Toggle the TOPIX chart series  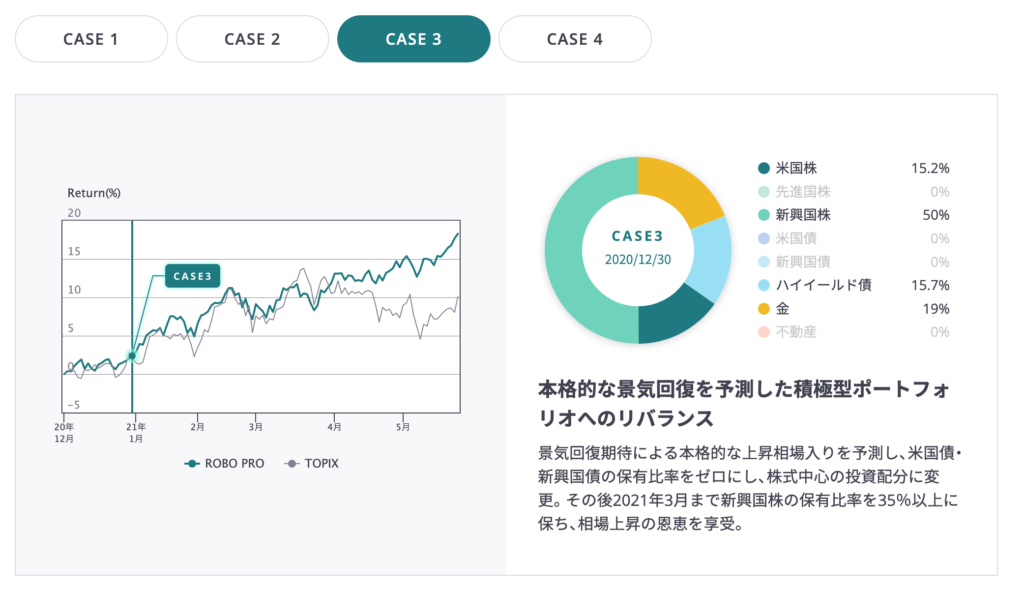312,464
